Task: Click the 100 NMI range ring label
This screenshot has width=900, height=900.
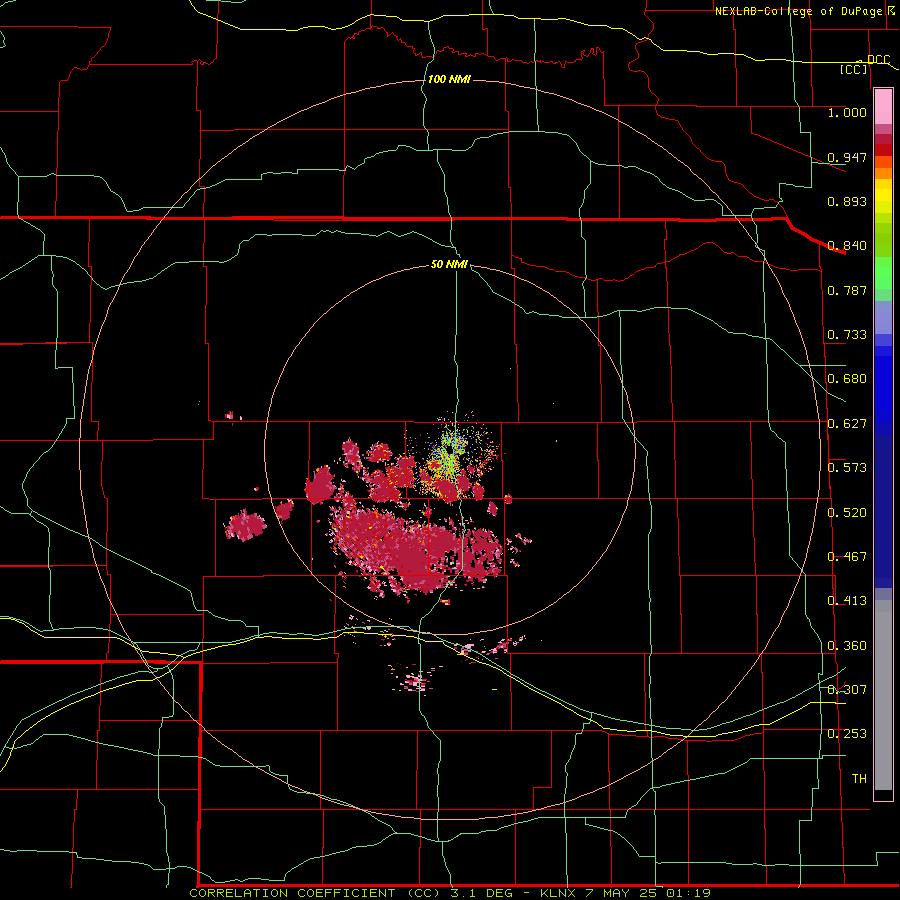Action: tap(449, 79)
